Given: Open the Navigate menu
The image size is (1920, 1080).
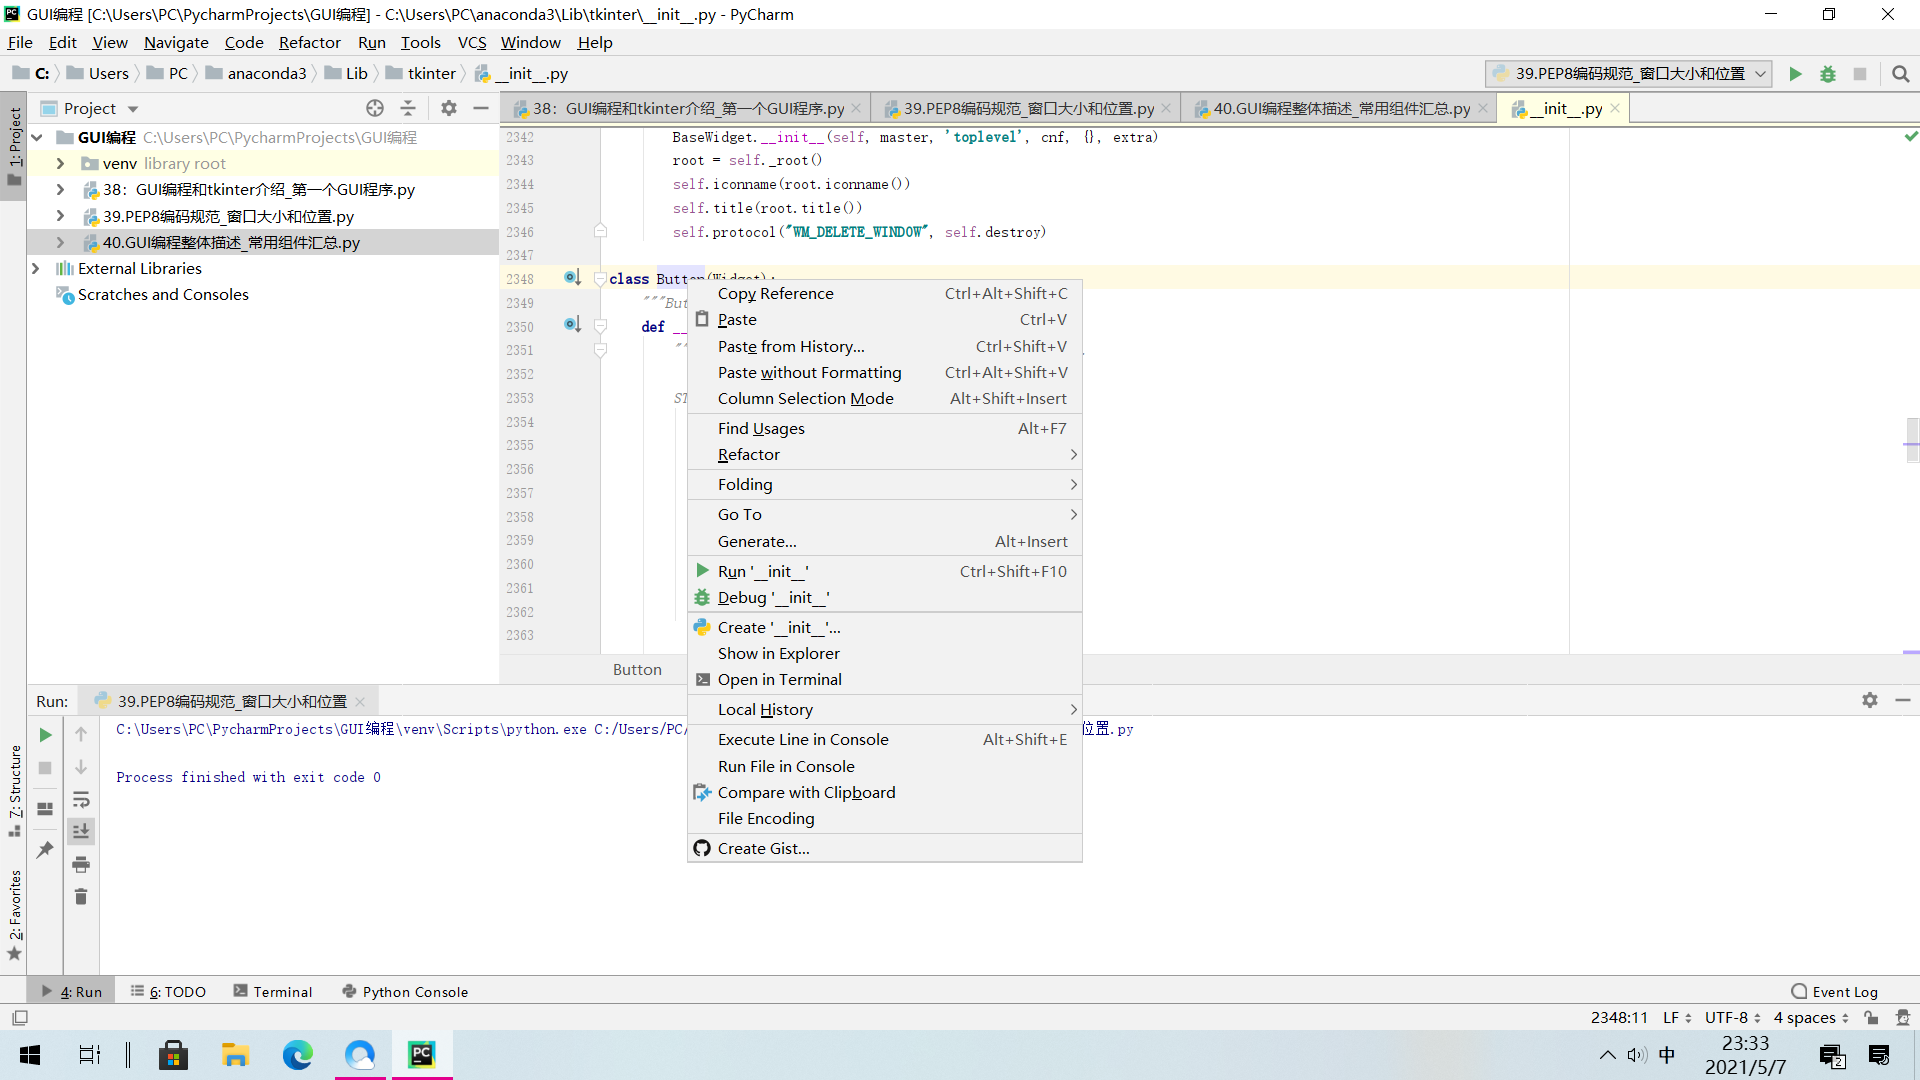Looking at the screenshot, I should tap(176, 42).
